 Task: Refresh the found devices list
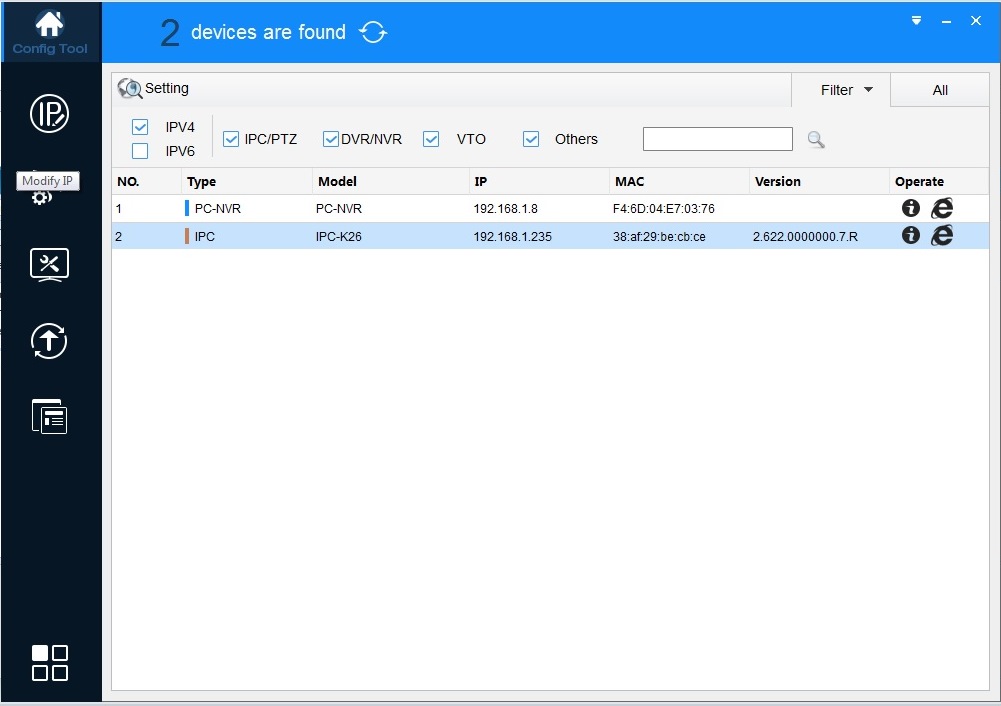coord(373,33)
